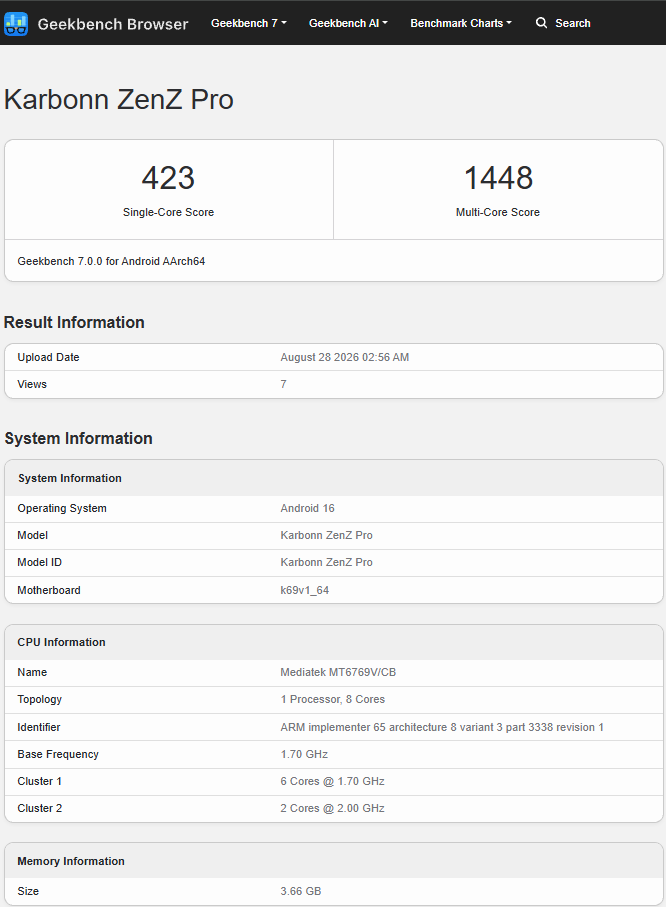Click the Base Frequency 1.70 GHz value

[304, 755]
